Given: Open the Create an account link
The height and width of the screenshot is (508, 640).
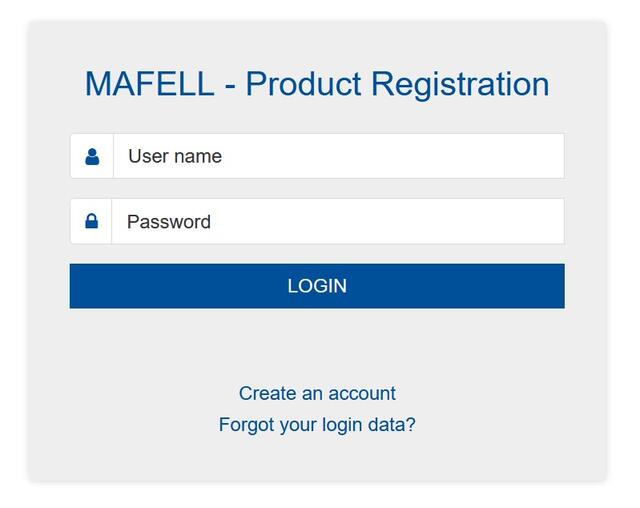Looking at the screenshot, I should pyautogui.click(x=317, y=393).
